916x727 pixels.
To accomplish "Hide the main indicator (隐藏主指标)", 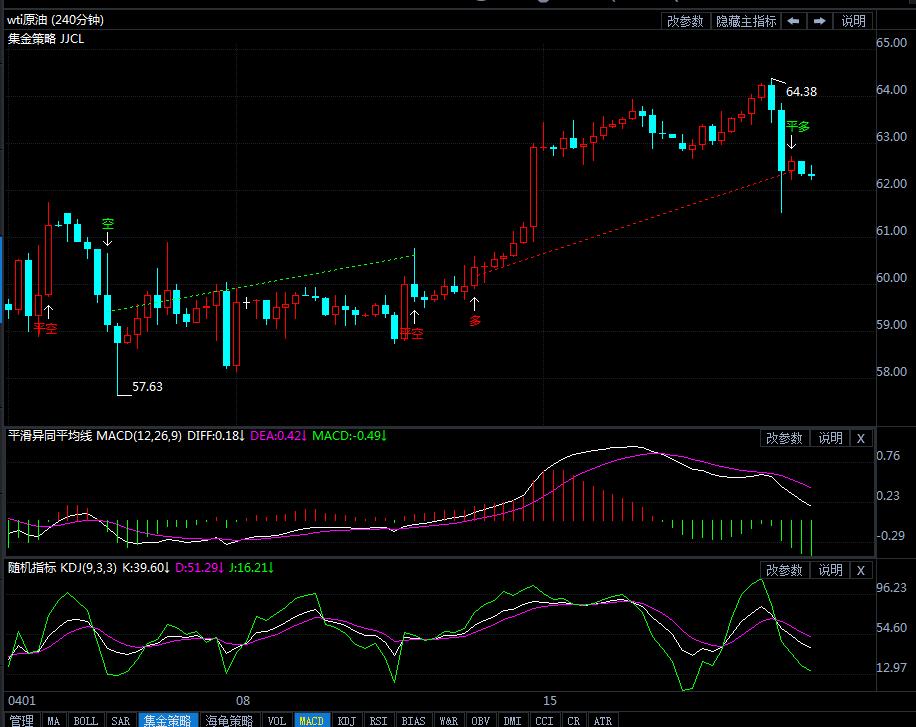I will coord(745,21).
